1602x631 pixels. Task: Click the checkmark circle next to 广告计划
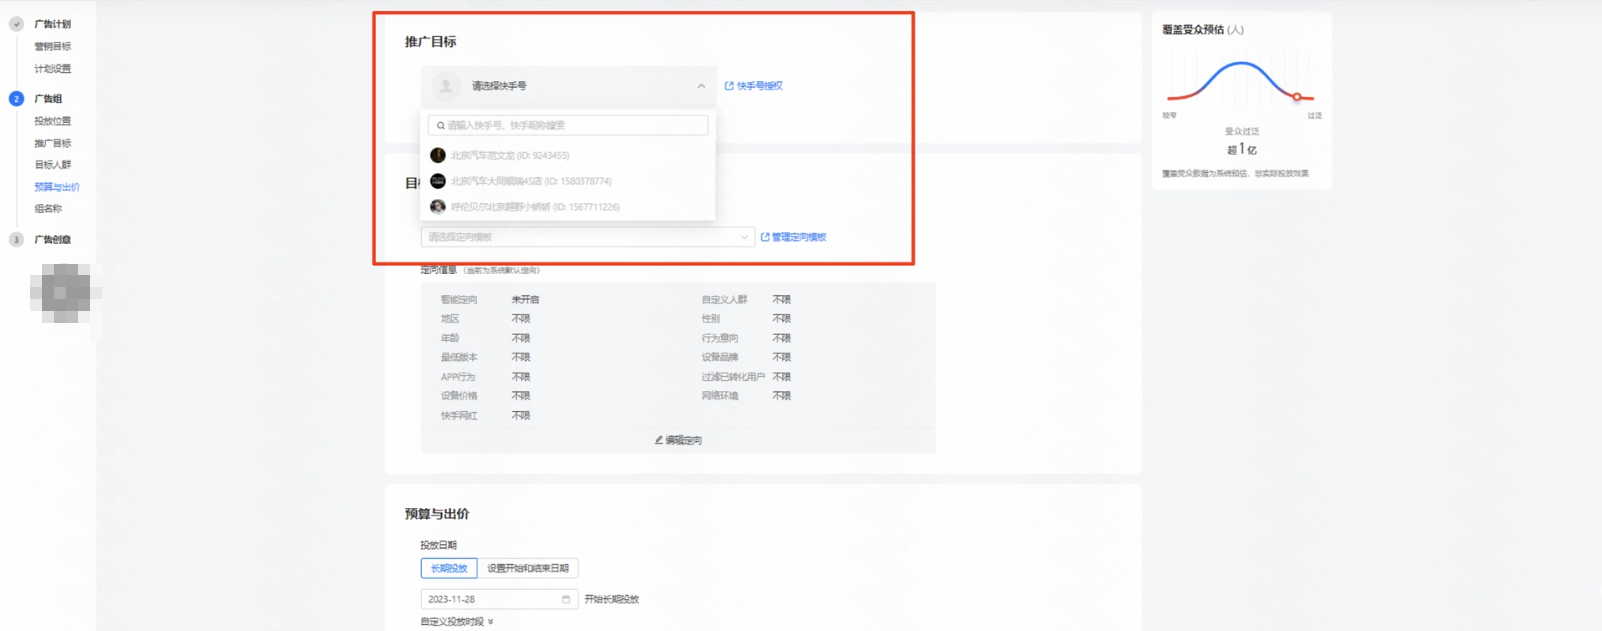[x=16, y=24]
